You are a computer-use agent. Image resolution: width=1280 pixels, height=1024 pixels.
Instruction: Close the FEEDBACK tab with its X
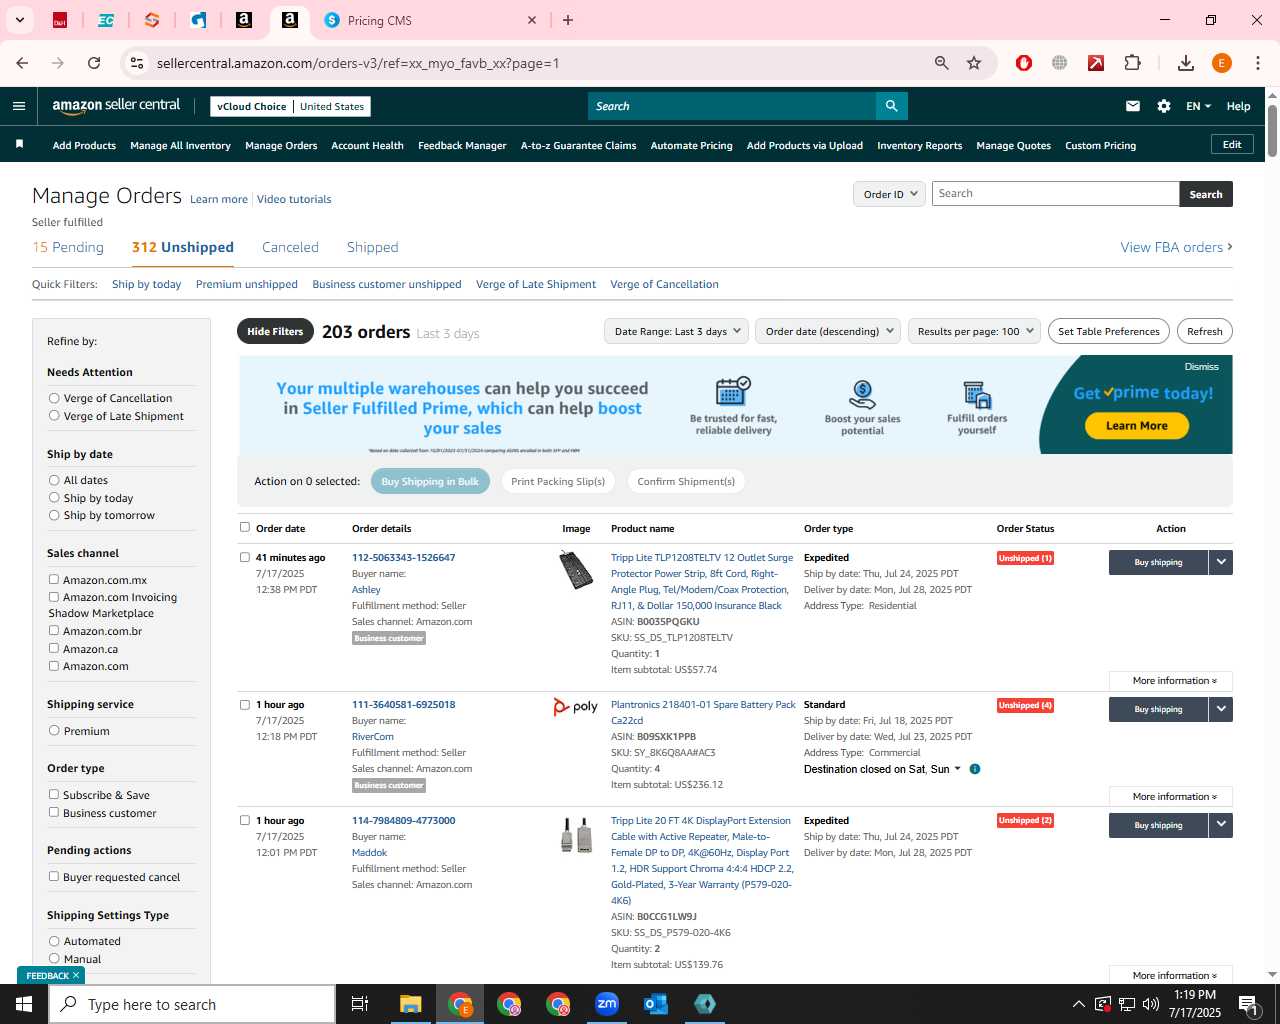point(76,975)
